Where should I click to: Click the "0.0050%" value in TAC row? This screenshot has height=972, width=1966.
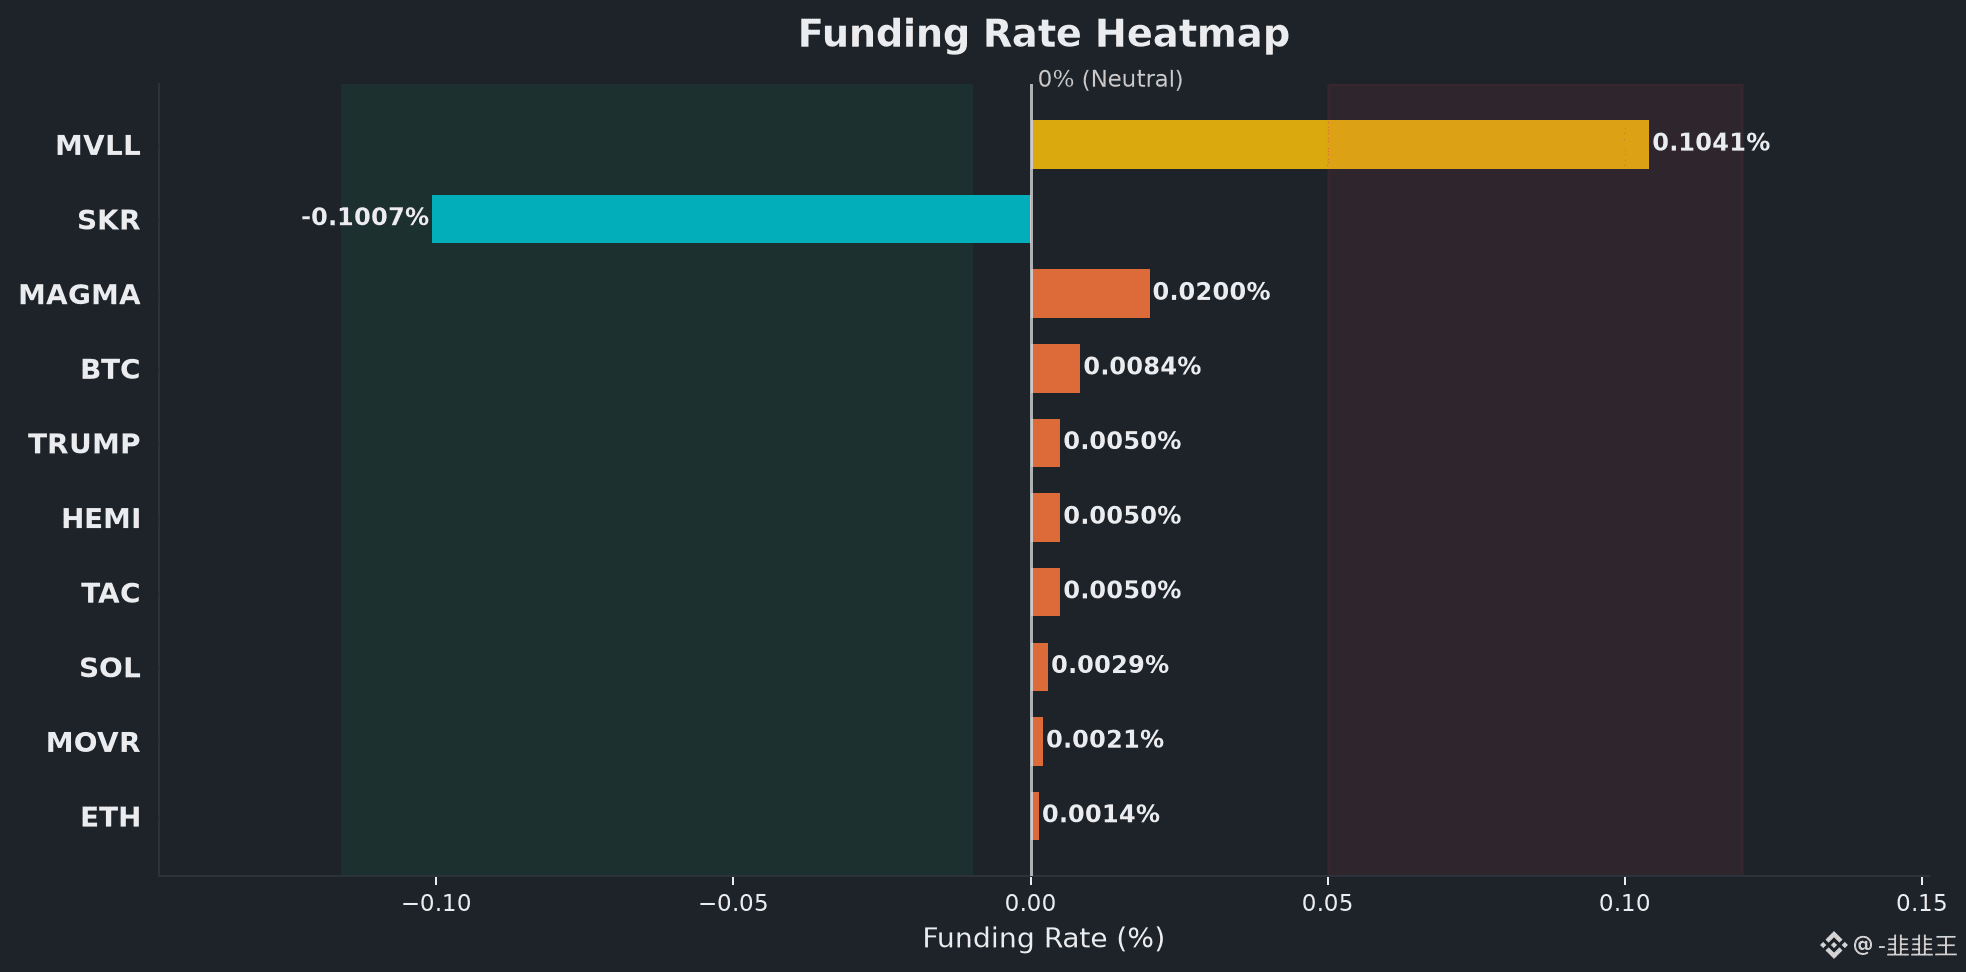1122,591
